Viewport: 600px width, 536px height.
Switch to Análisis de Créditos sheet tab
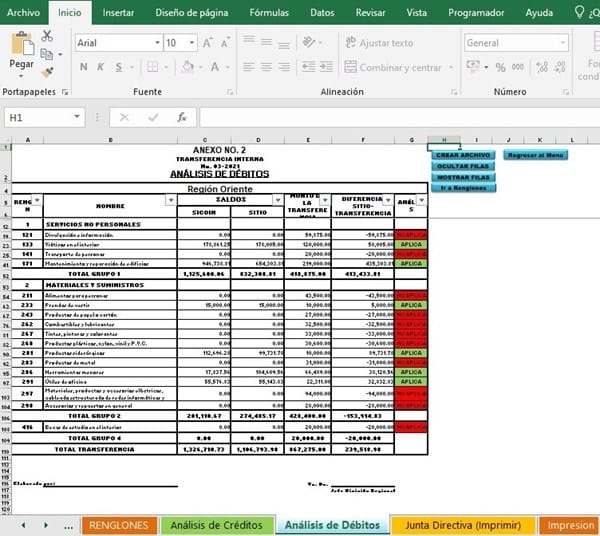tap(217, 525)
